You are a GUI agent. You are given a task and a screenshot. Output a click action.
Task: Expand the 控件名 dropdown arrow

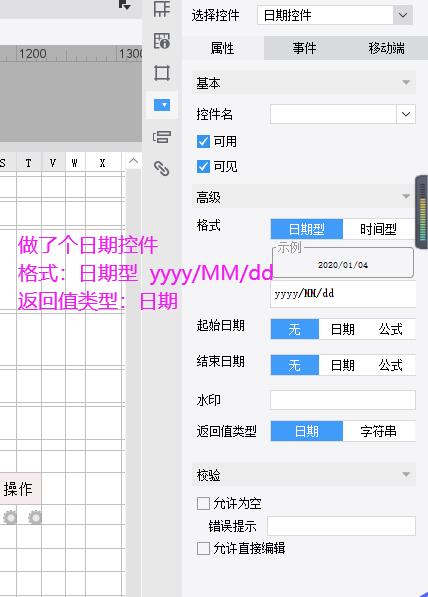(x=406, y=114)
